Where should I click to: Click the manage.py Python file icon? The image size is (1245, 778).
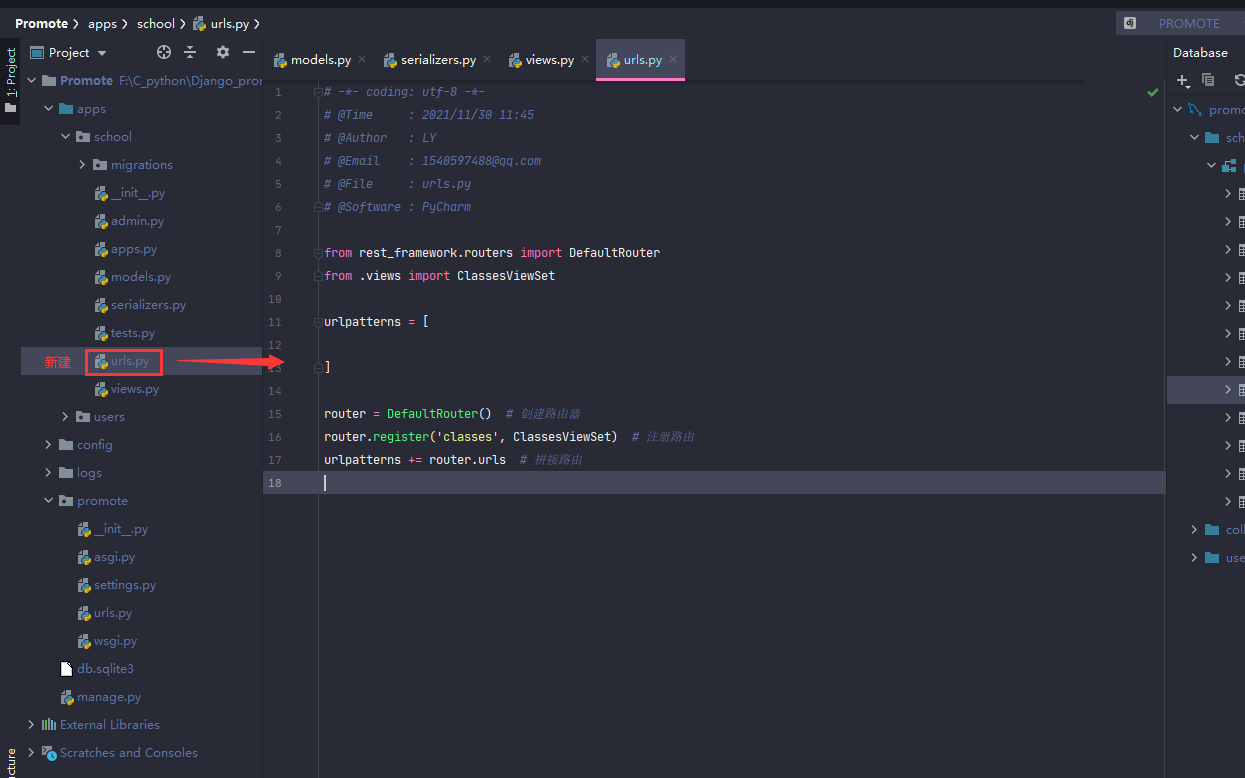pos(67,697)
